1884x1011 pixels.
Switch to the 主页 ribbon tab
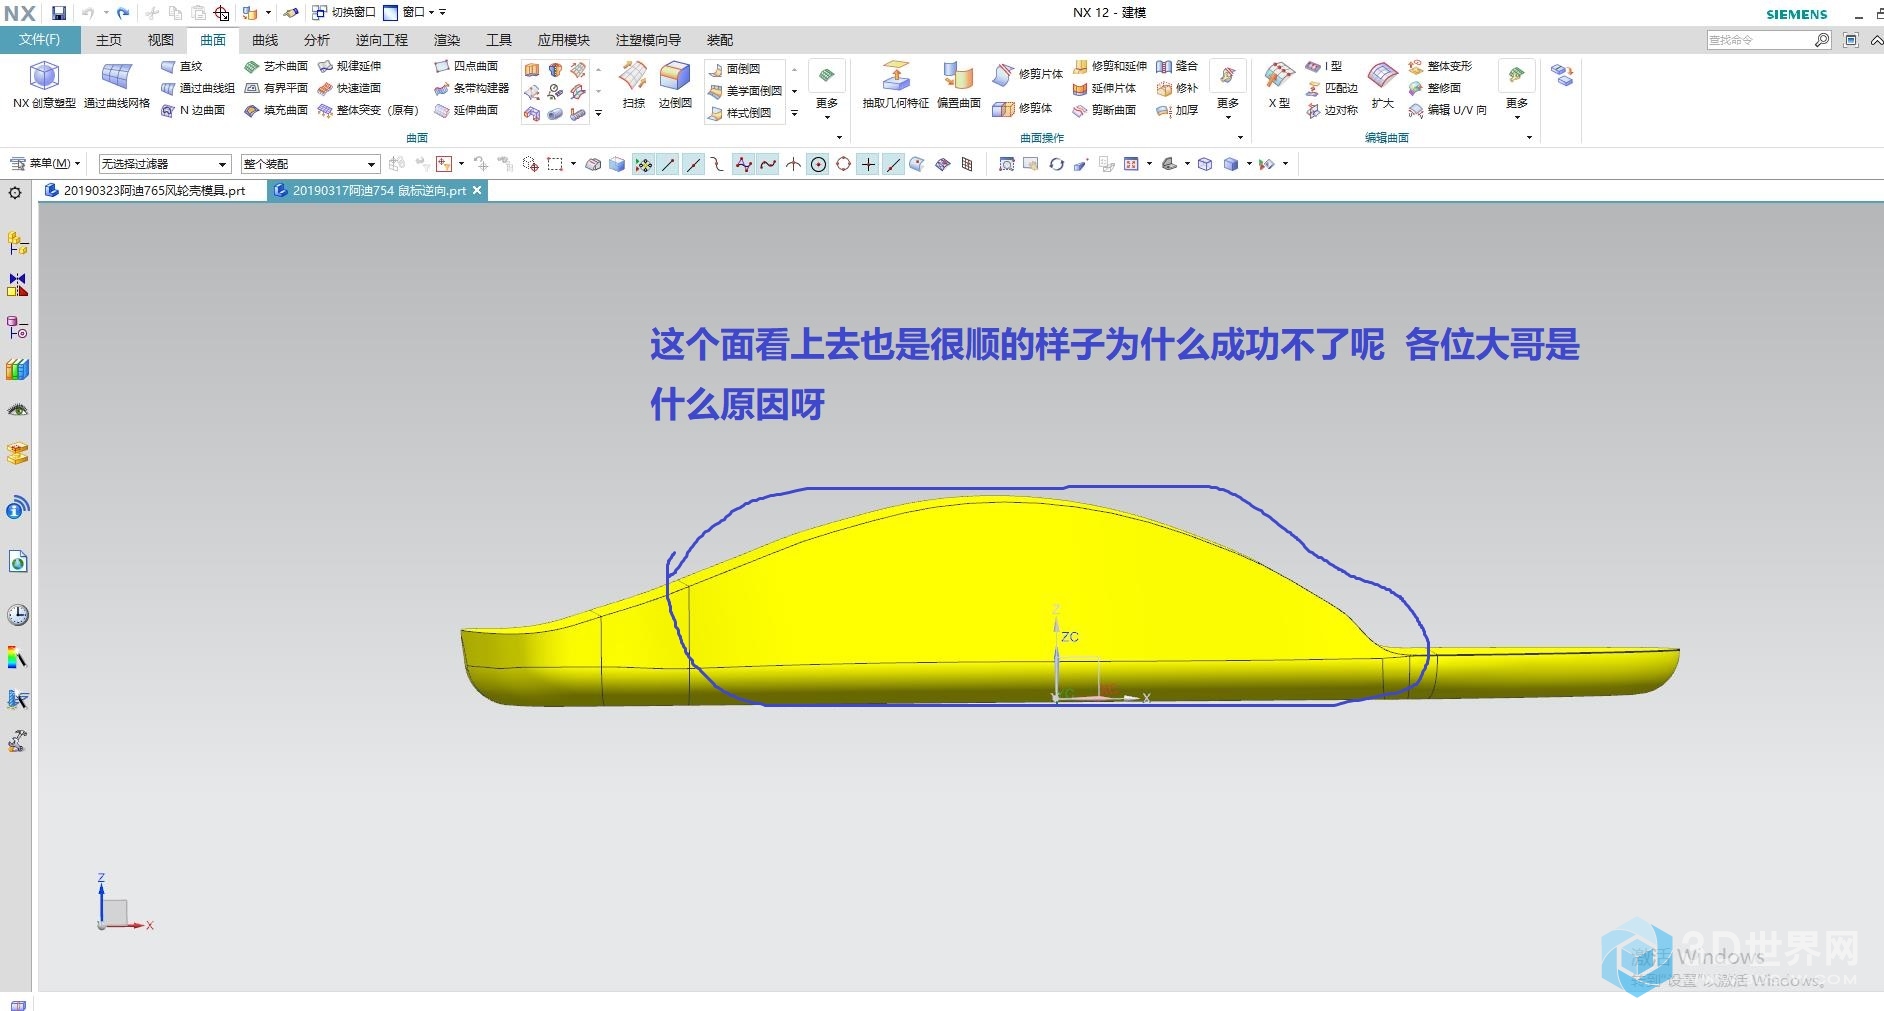pyautogui.click(x=109, y=40)
